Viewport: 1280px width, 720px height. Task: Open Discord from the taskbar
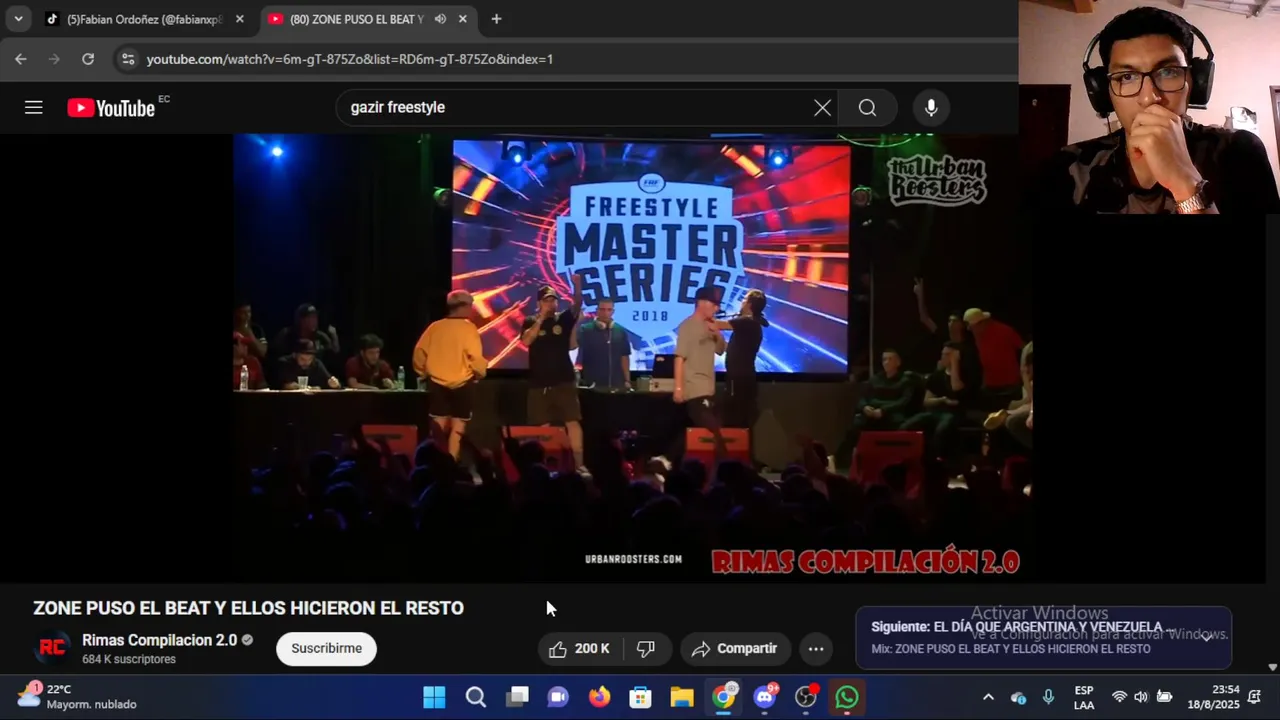click(x=765, y=697)
